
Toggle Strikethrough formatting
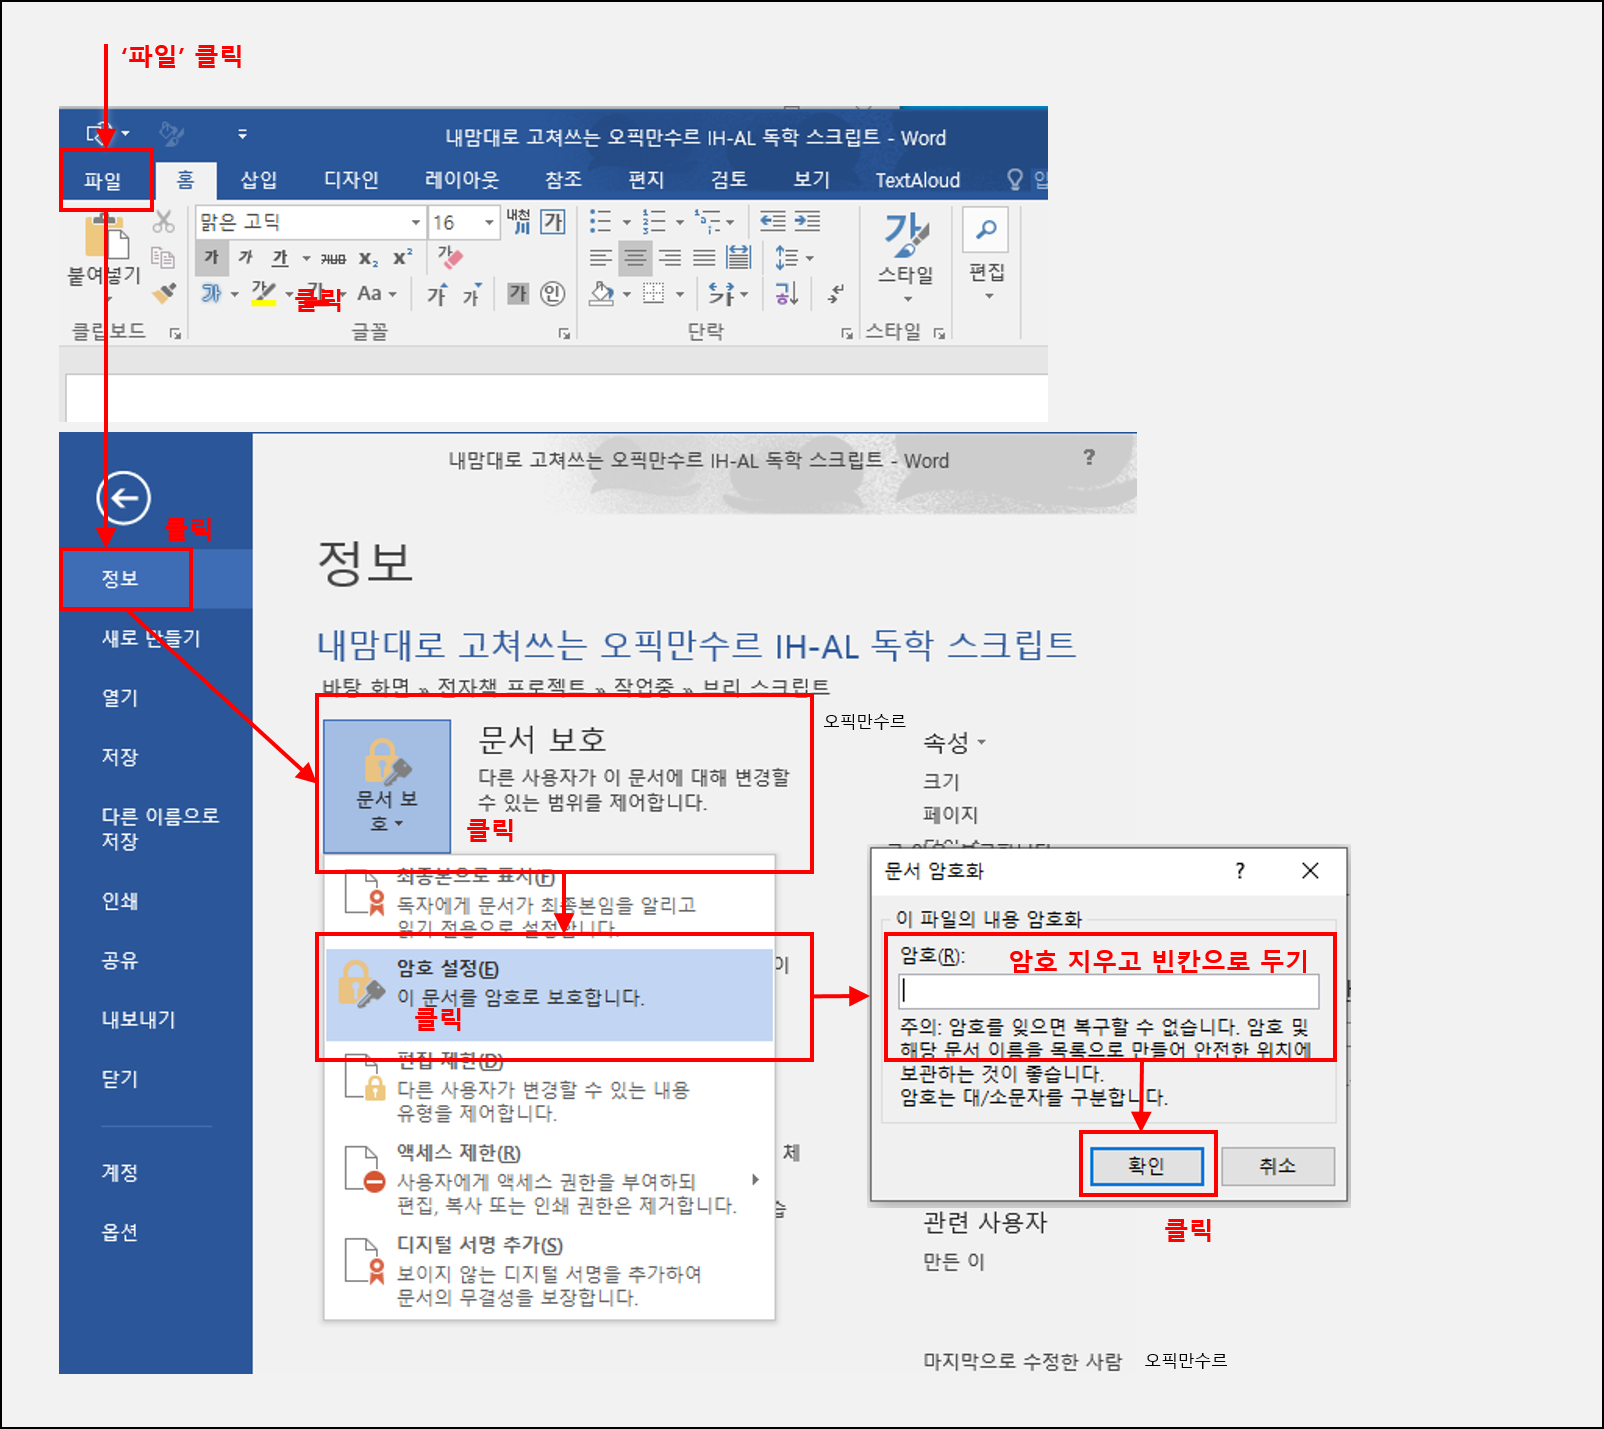(333, 258)
